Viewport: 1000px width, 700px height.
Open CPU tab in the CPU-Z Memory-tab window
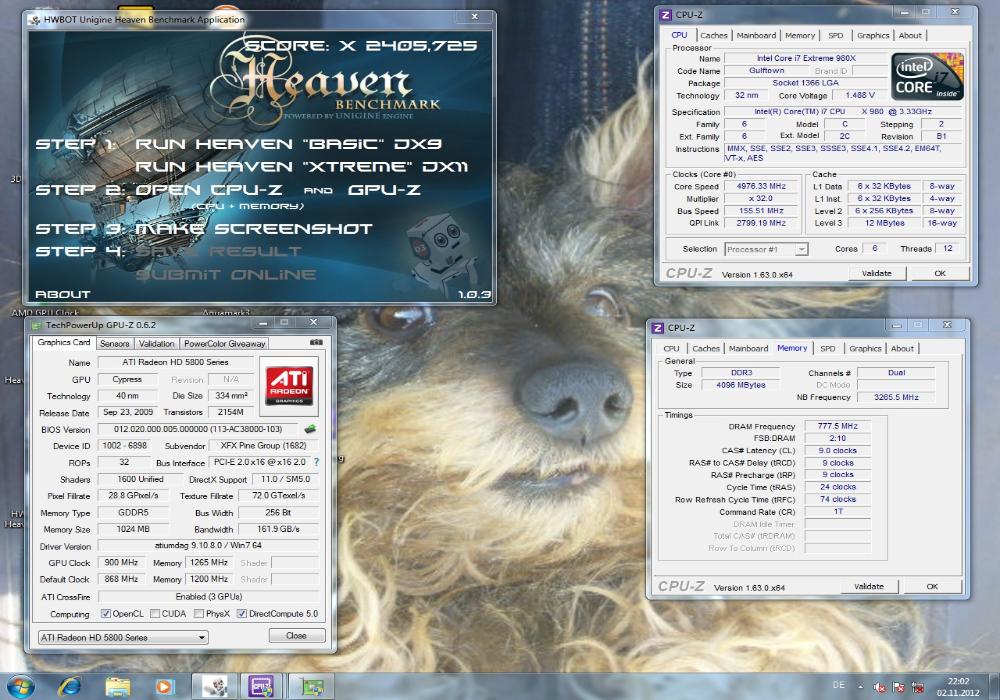point(672,349)
